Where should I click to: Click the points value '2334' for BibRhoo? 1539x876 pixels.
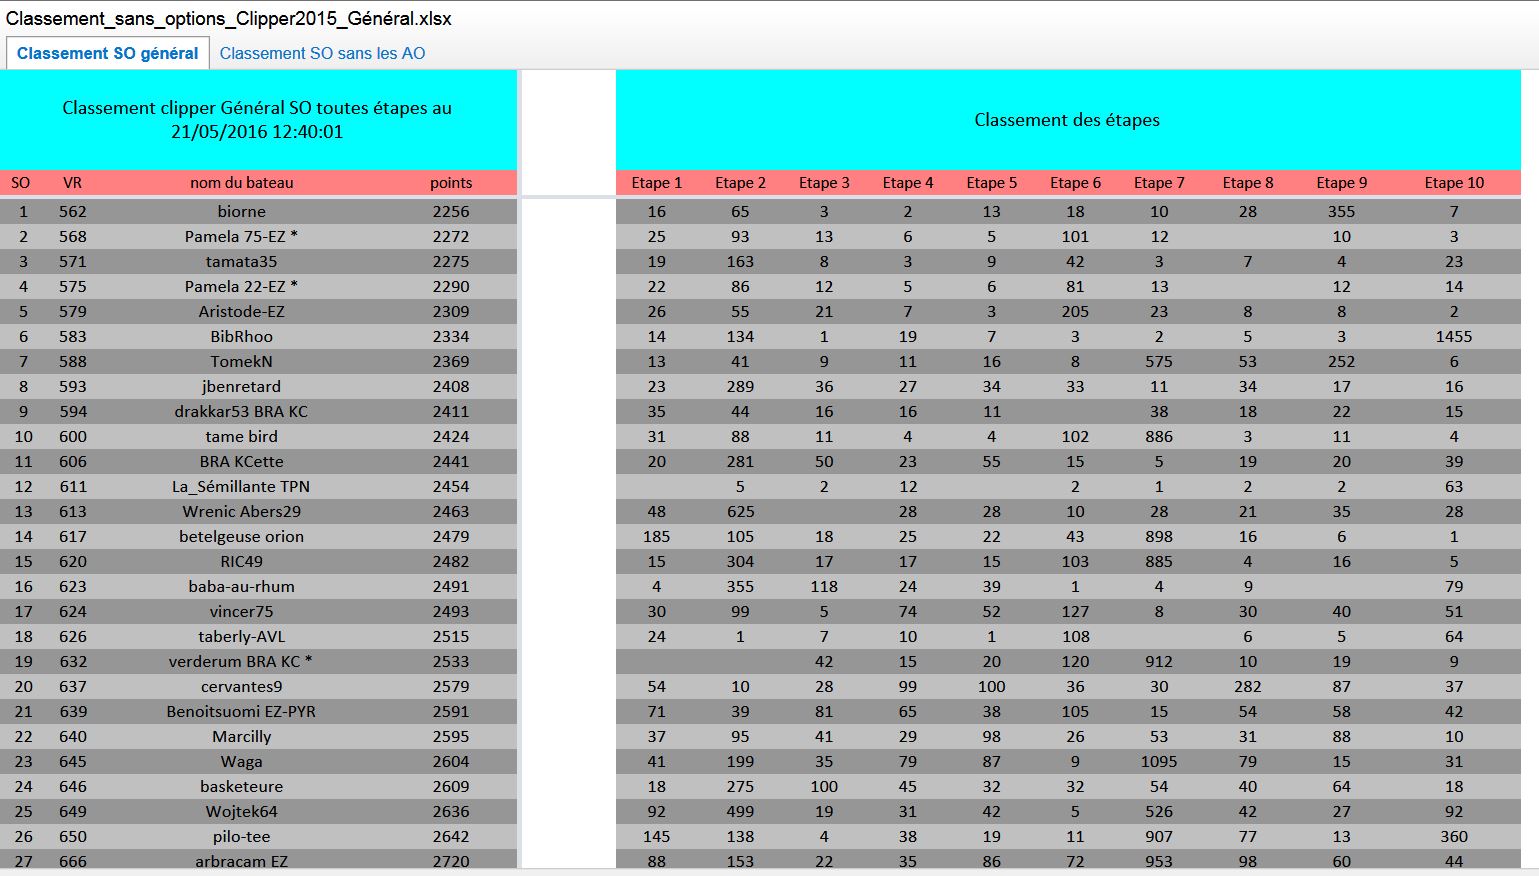[x=451, y=337]
